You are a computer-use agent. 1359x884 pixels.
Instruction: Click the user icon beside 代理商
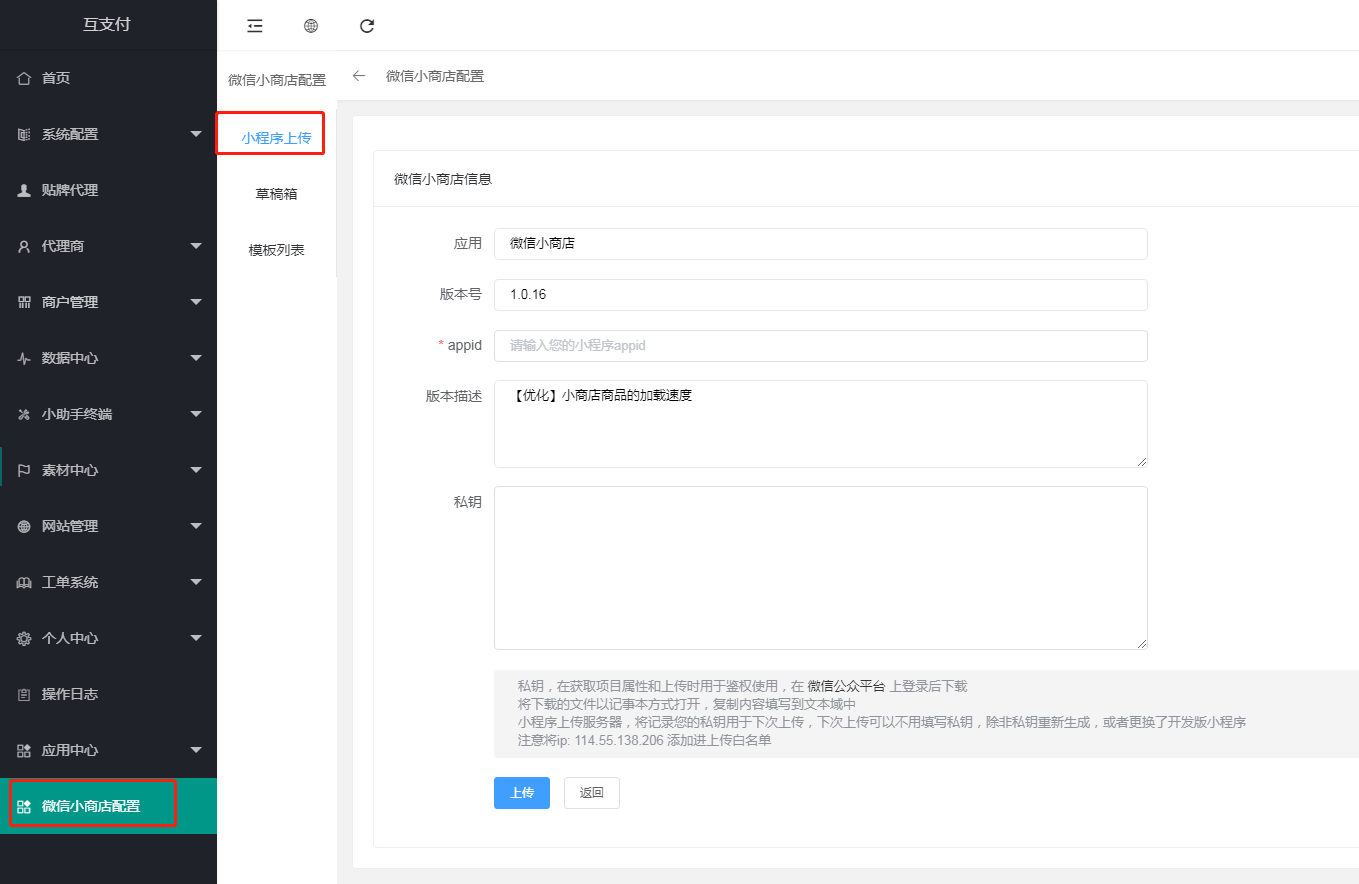[x=25, y=246]
